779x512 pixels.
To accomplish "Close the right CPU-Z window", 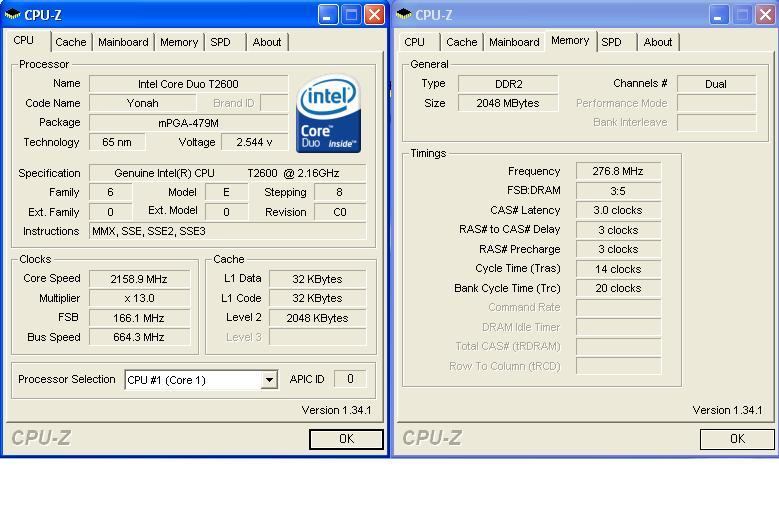I will click(x=766, y=15).
